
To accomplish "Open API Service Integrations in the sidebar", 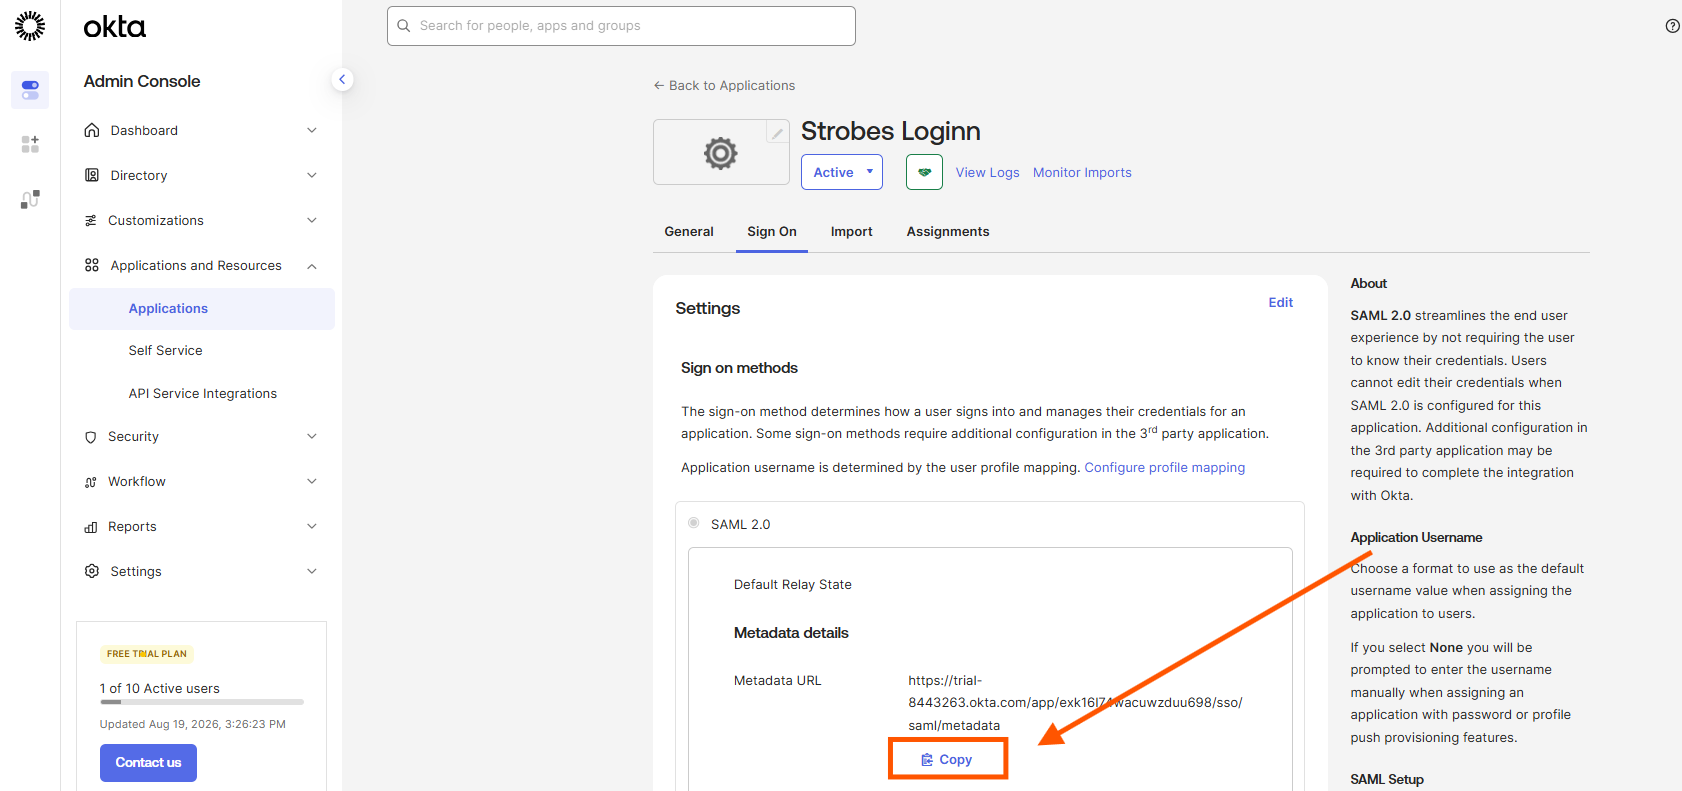I will (x=202, y=394).
